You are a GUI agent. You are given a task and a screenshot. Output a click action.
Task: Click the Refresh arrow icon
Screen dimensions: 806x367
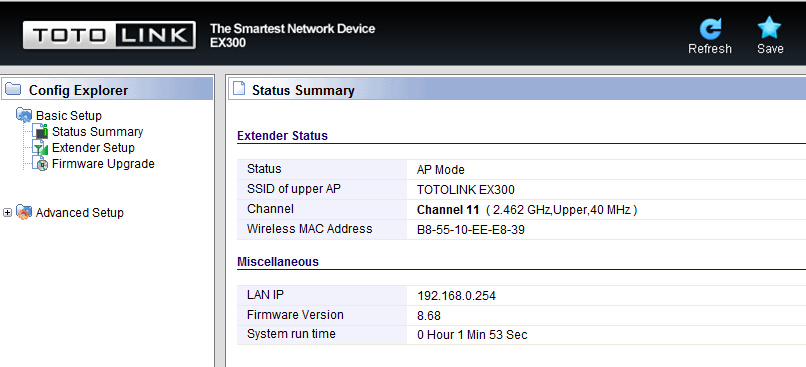click(x=710, y=28)
